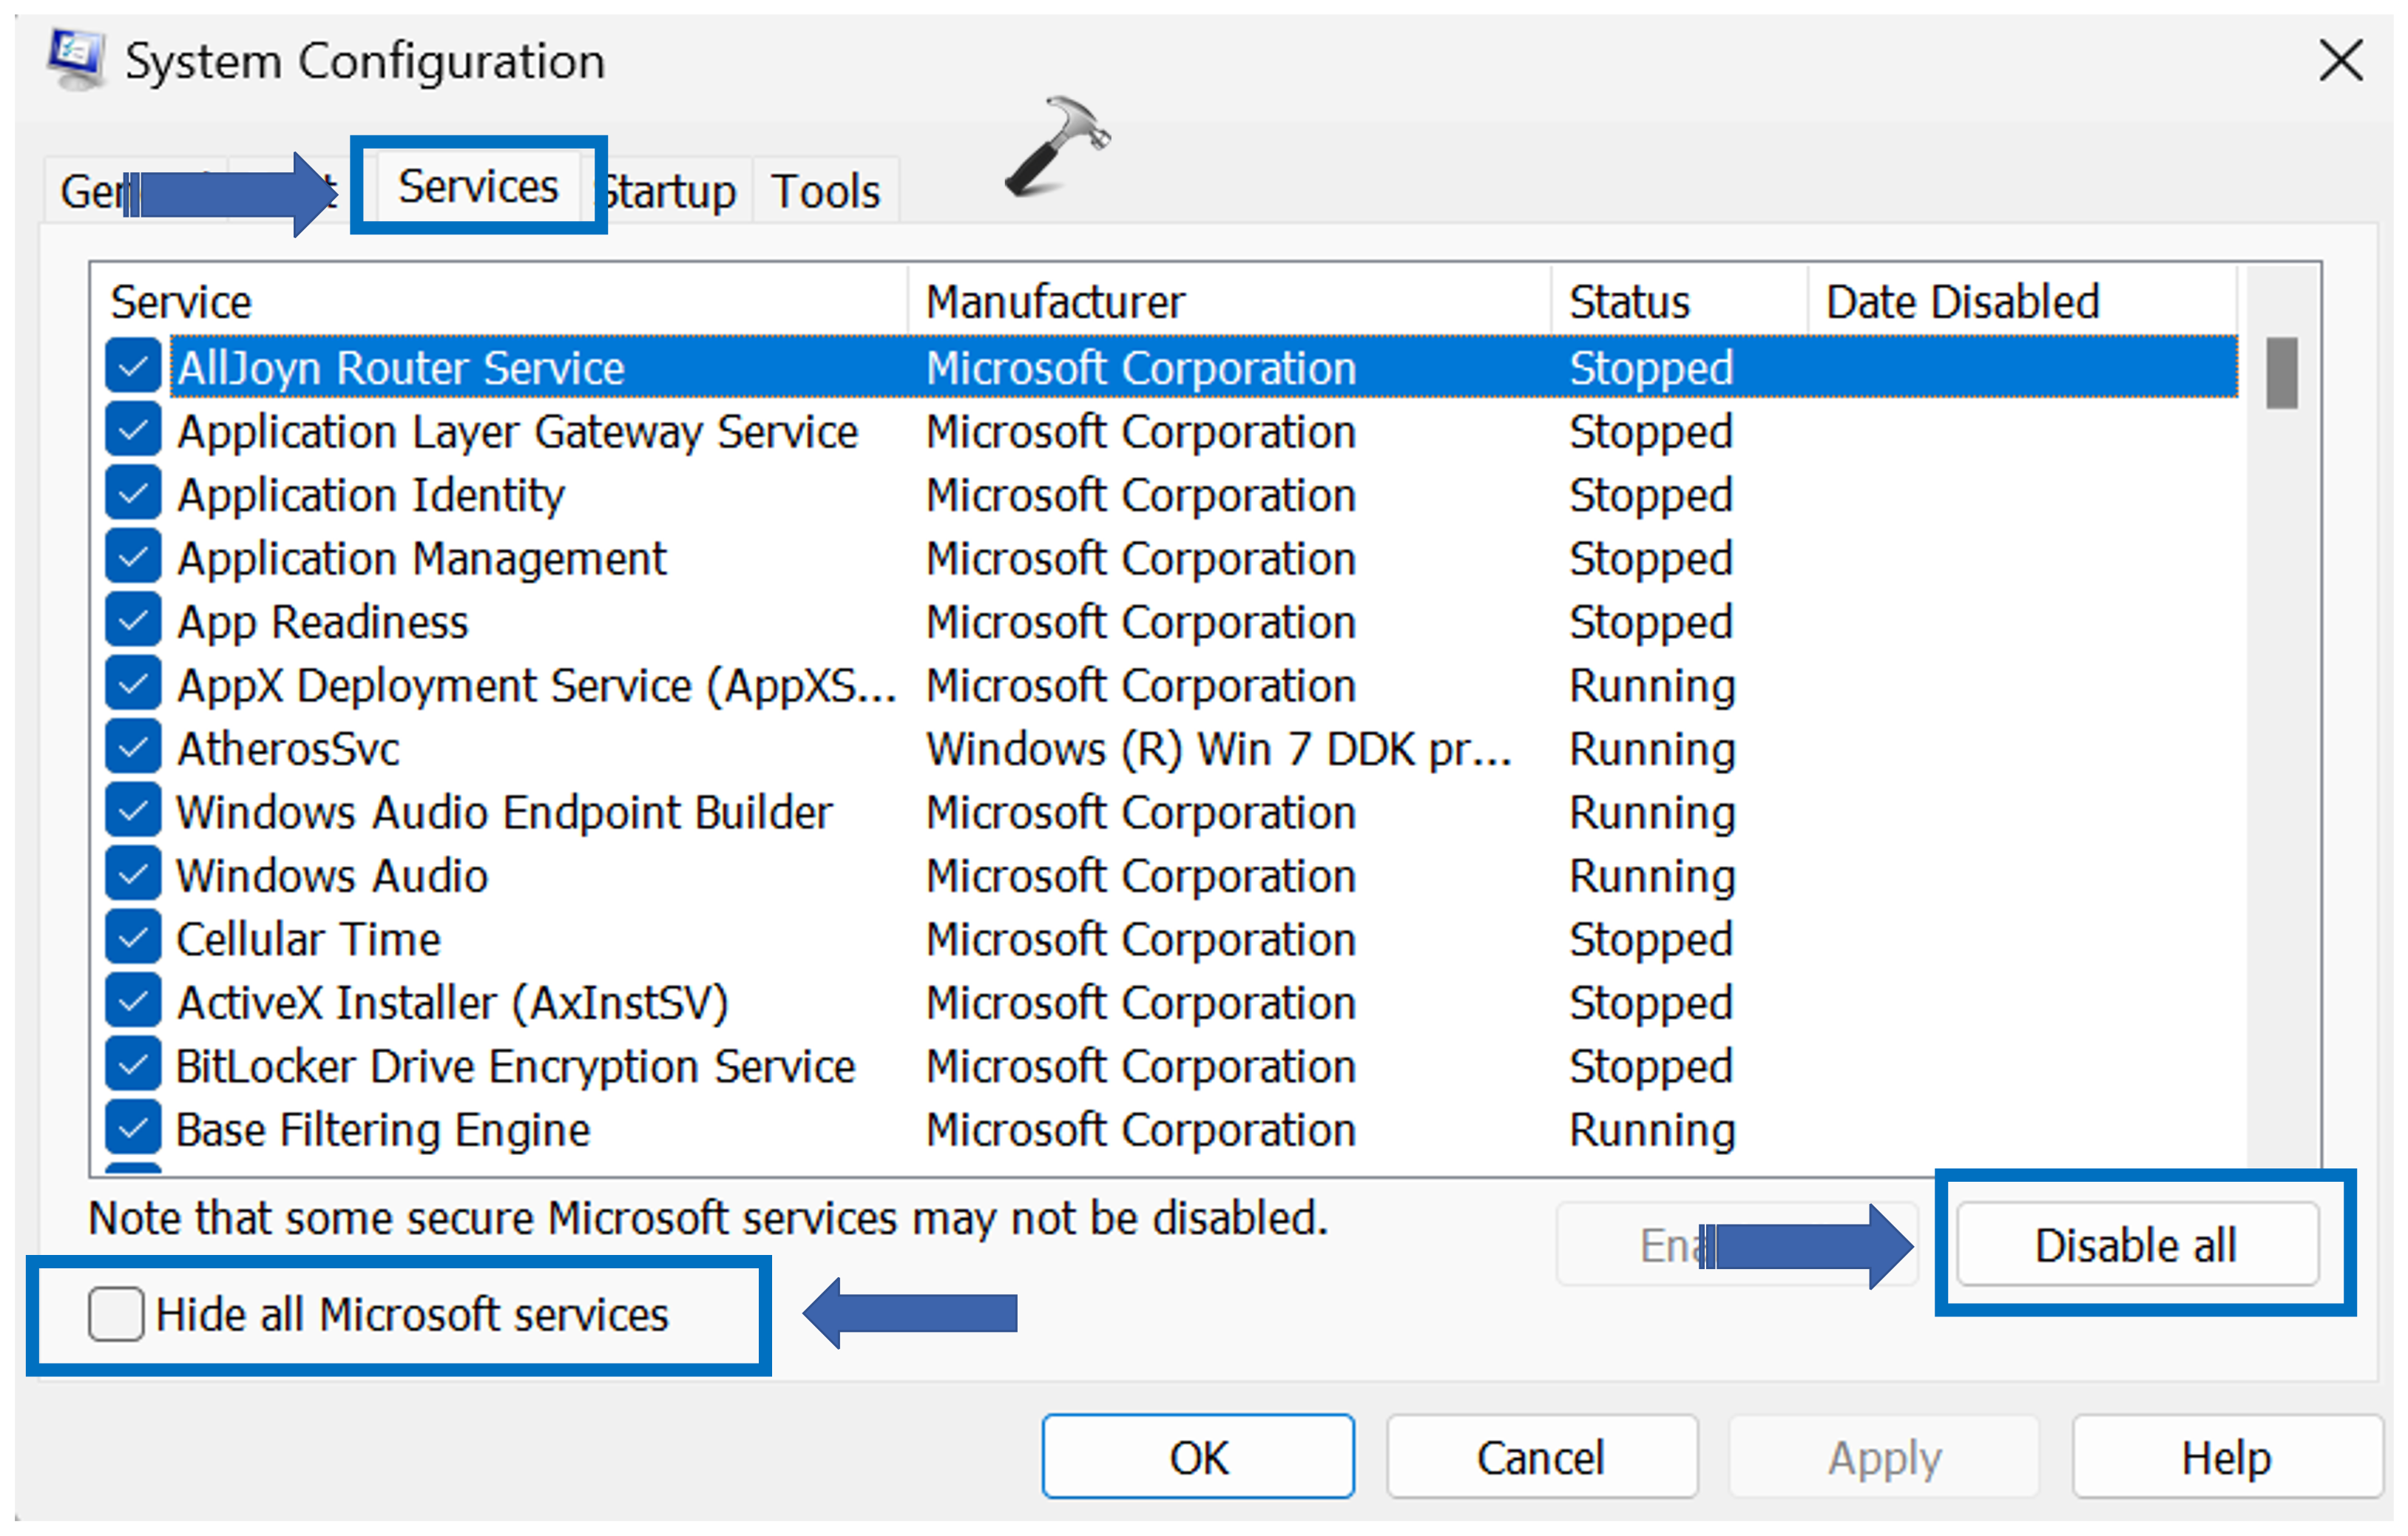This screenshot has height=1536, width=2408.
Task: Toggle Hide all Microsoft services checkbox
Action: (x=116, y=1313)
